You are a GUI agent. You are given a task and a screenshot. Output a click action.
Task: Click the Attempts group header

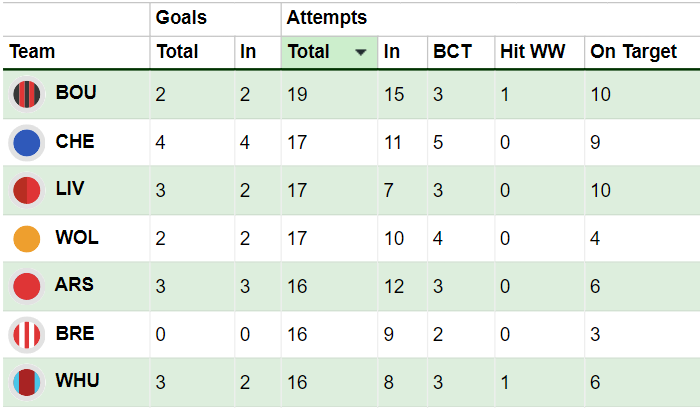coord(326,18)
